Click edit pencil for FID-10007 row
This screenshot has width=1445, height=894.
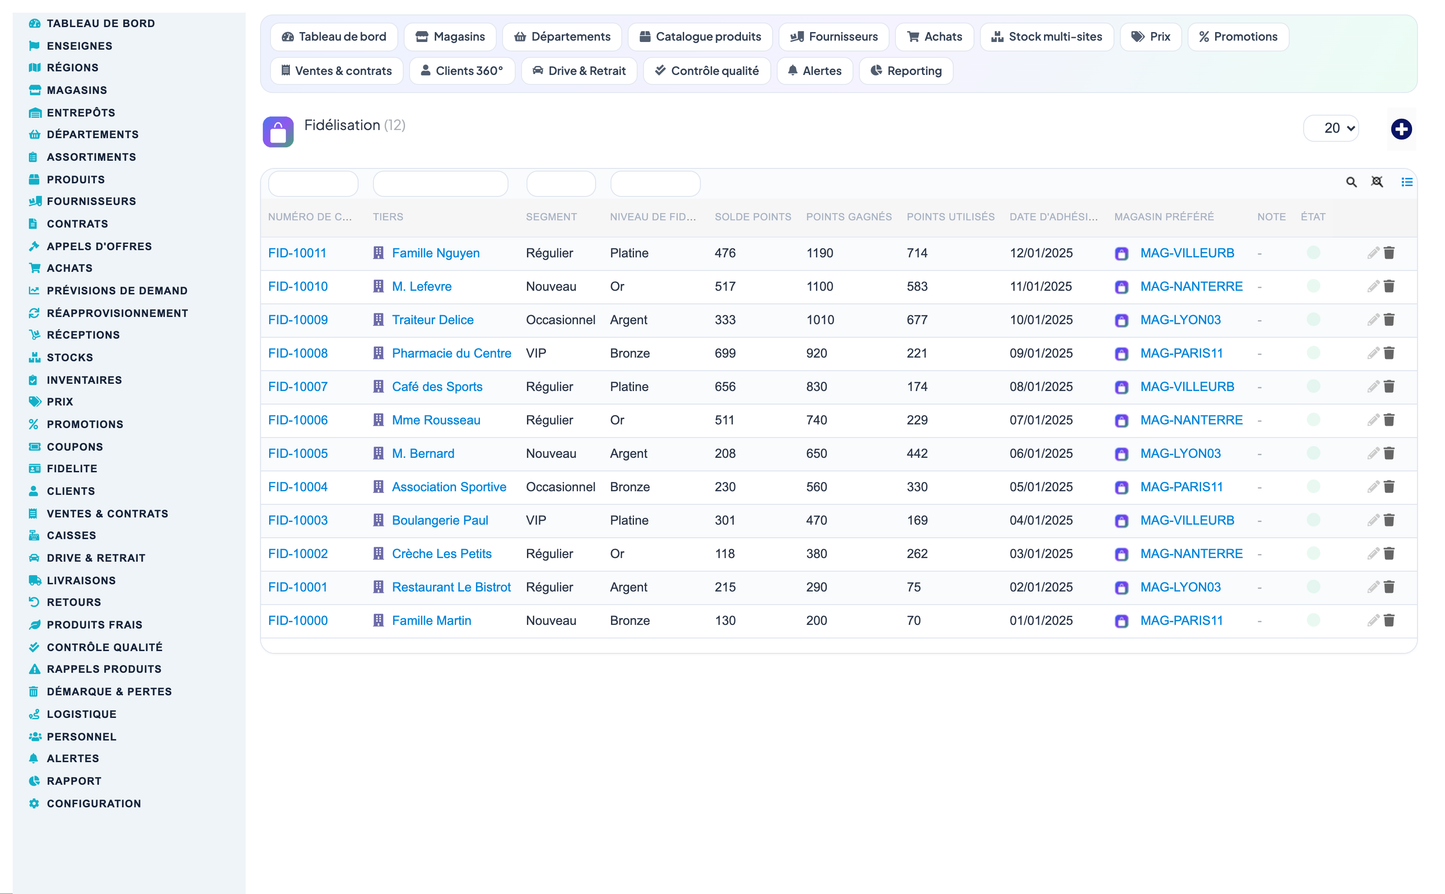click(x=1373, y=387)
